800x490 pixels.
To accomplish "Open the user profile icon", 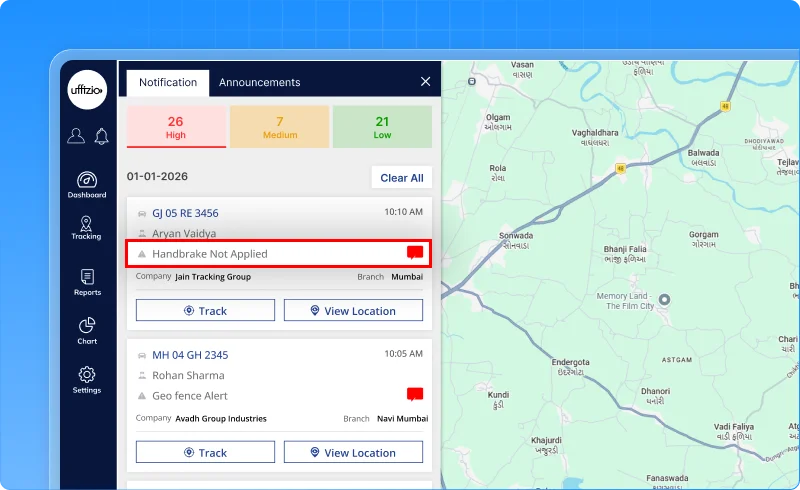I will pos(76,136).
